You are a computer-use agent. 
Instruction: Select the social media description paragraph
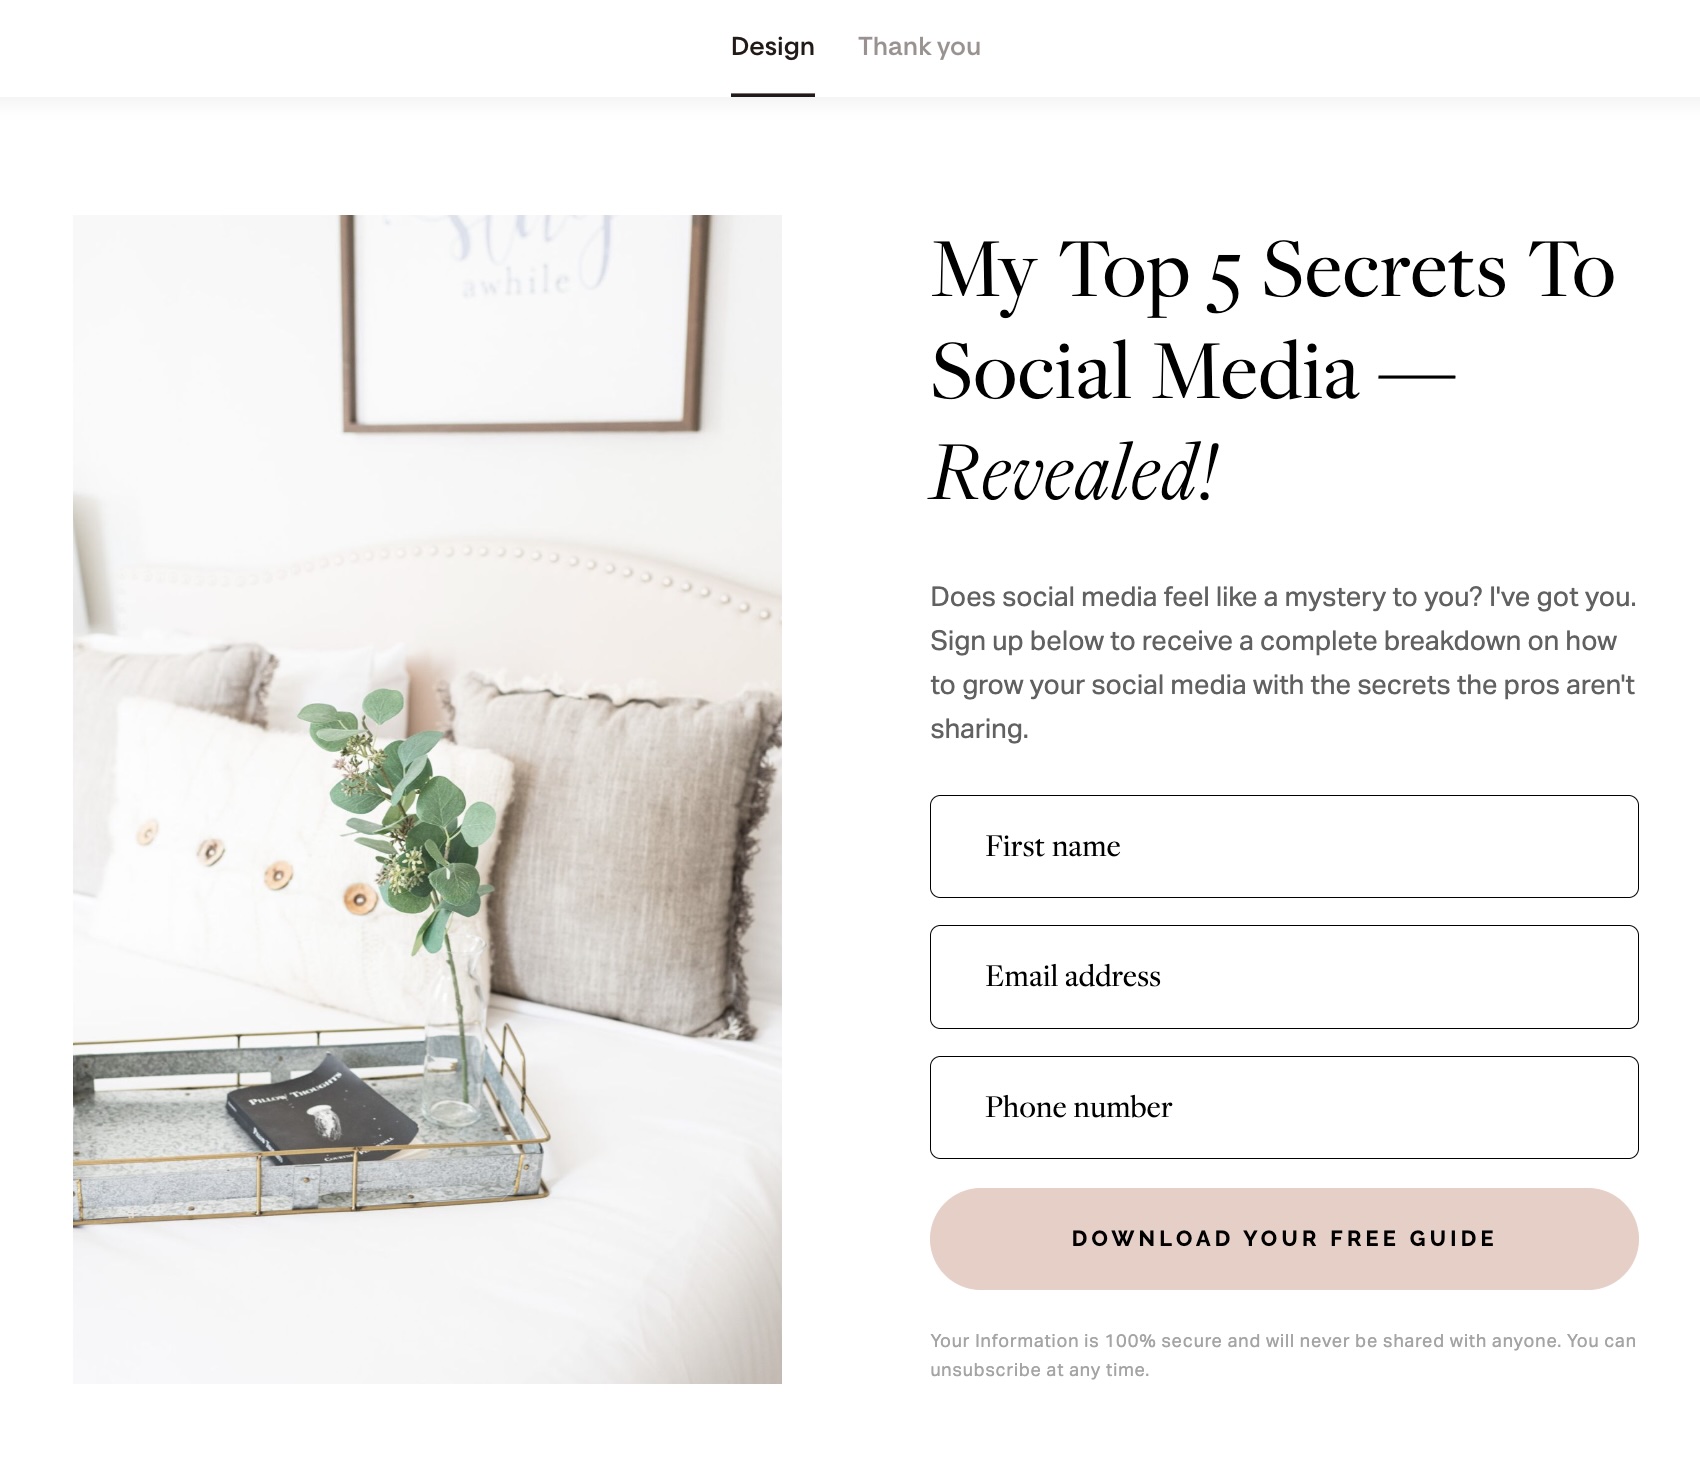click(x=1284, y=663)
